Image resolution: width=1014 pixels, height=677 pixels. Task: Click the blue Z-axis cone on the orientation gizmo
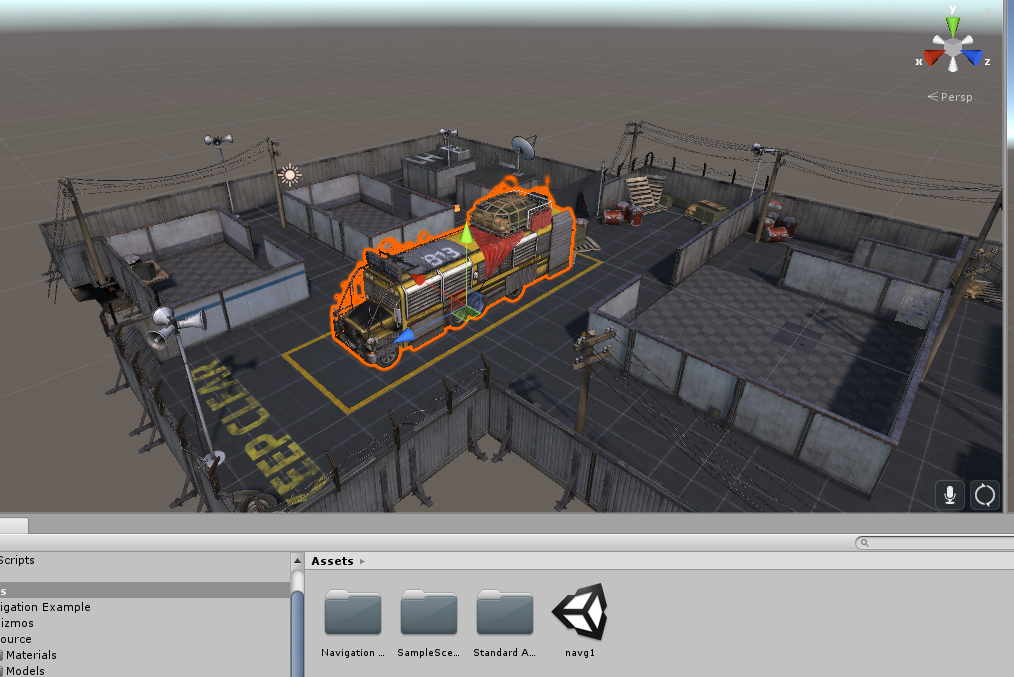coord(972,58)
